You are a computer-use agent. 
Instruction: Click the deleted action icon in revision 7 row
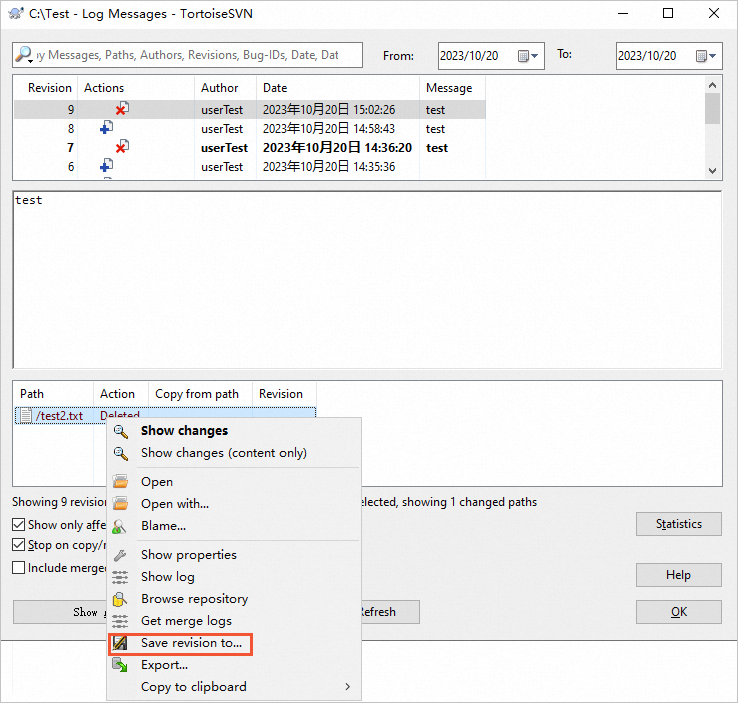point(122,146)
